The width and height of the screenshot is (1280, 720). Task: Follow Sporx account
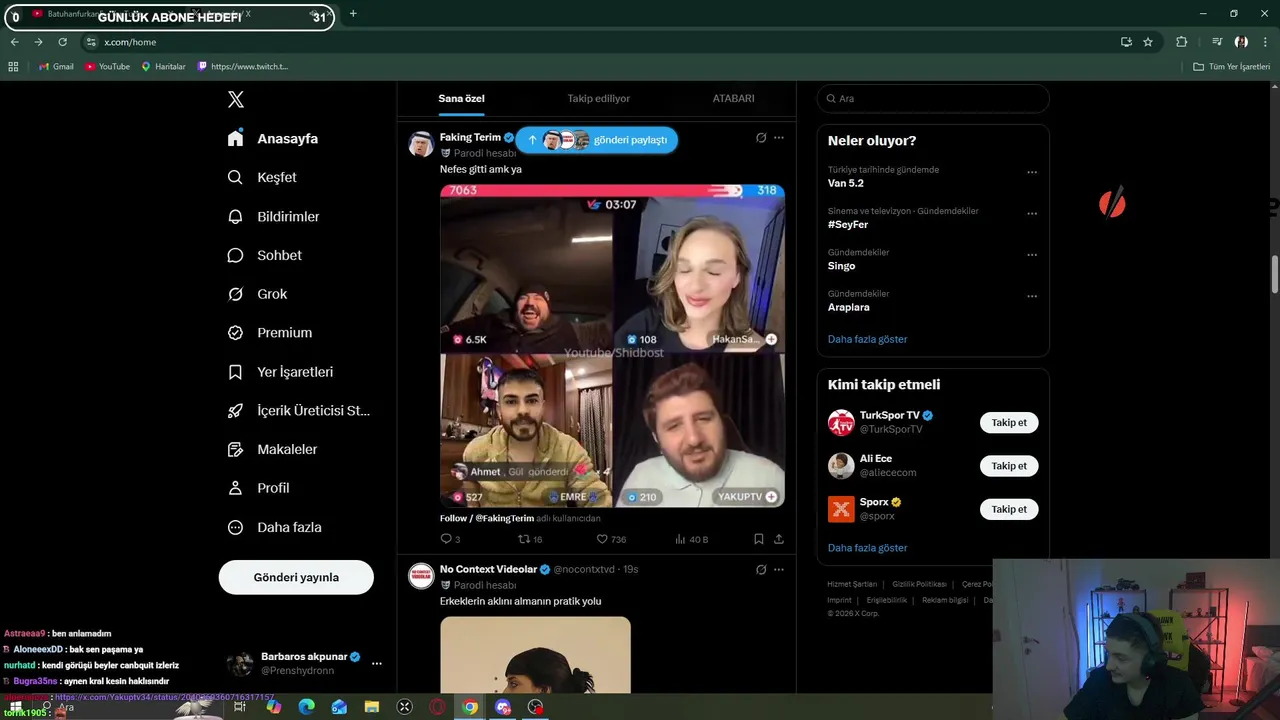pos(1009,509)
